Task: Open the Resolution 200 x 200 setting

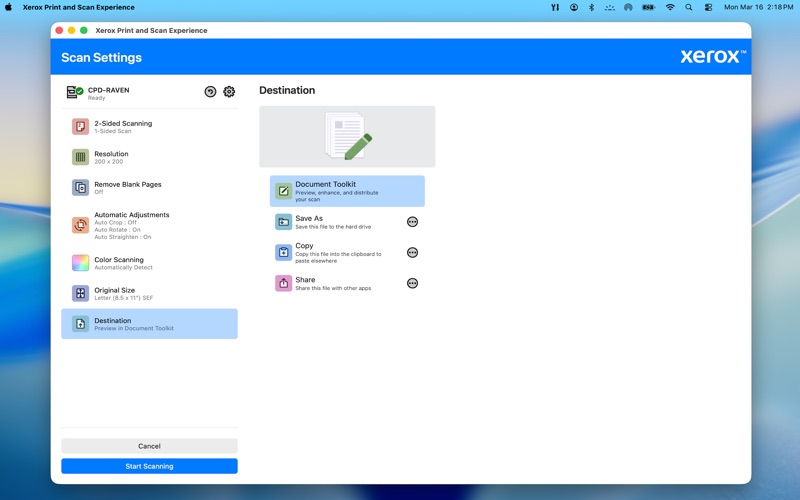Action: pyautogui.click(x=149, y=157)
